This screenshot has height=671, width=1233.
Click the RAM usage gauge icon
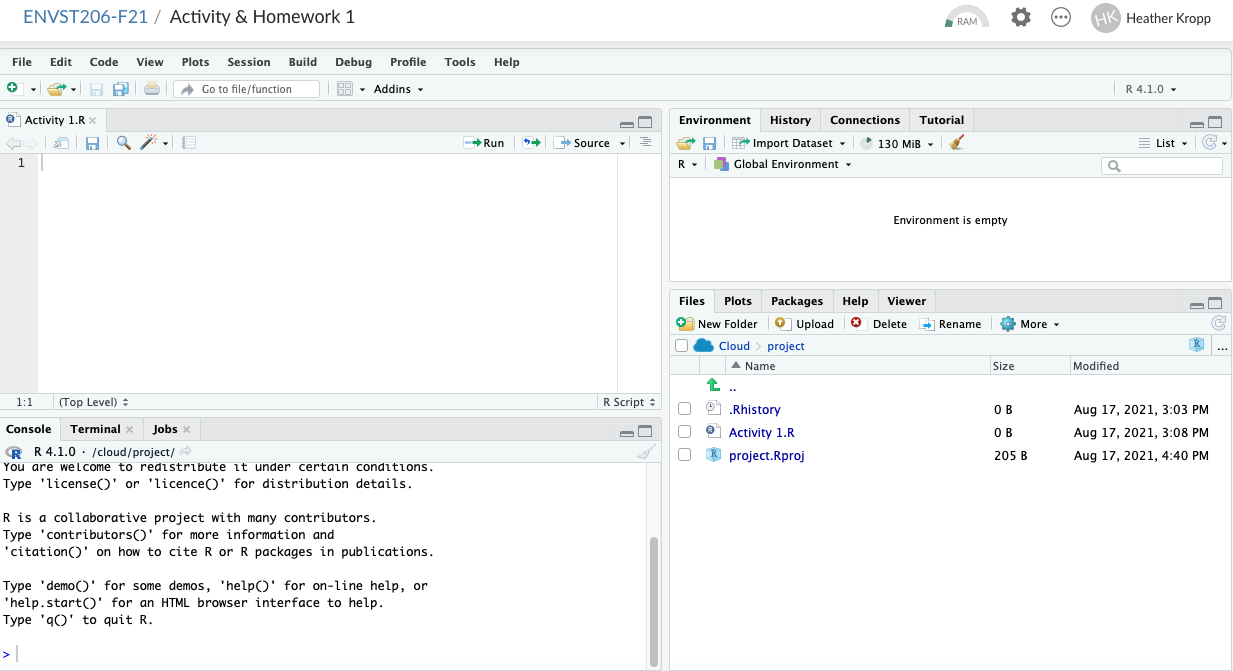coord(966,18)
